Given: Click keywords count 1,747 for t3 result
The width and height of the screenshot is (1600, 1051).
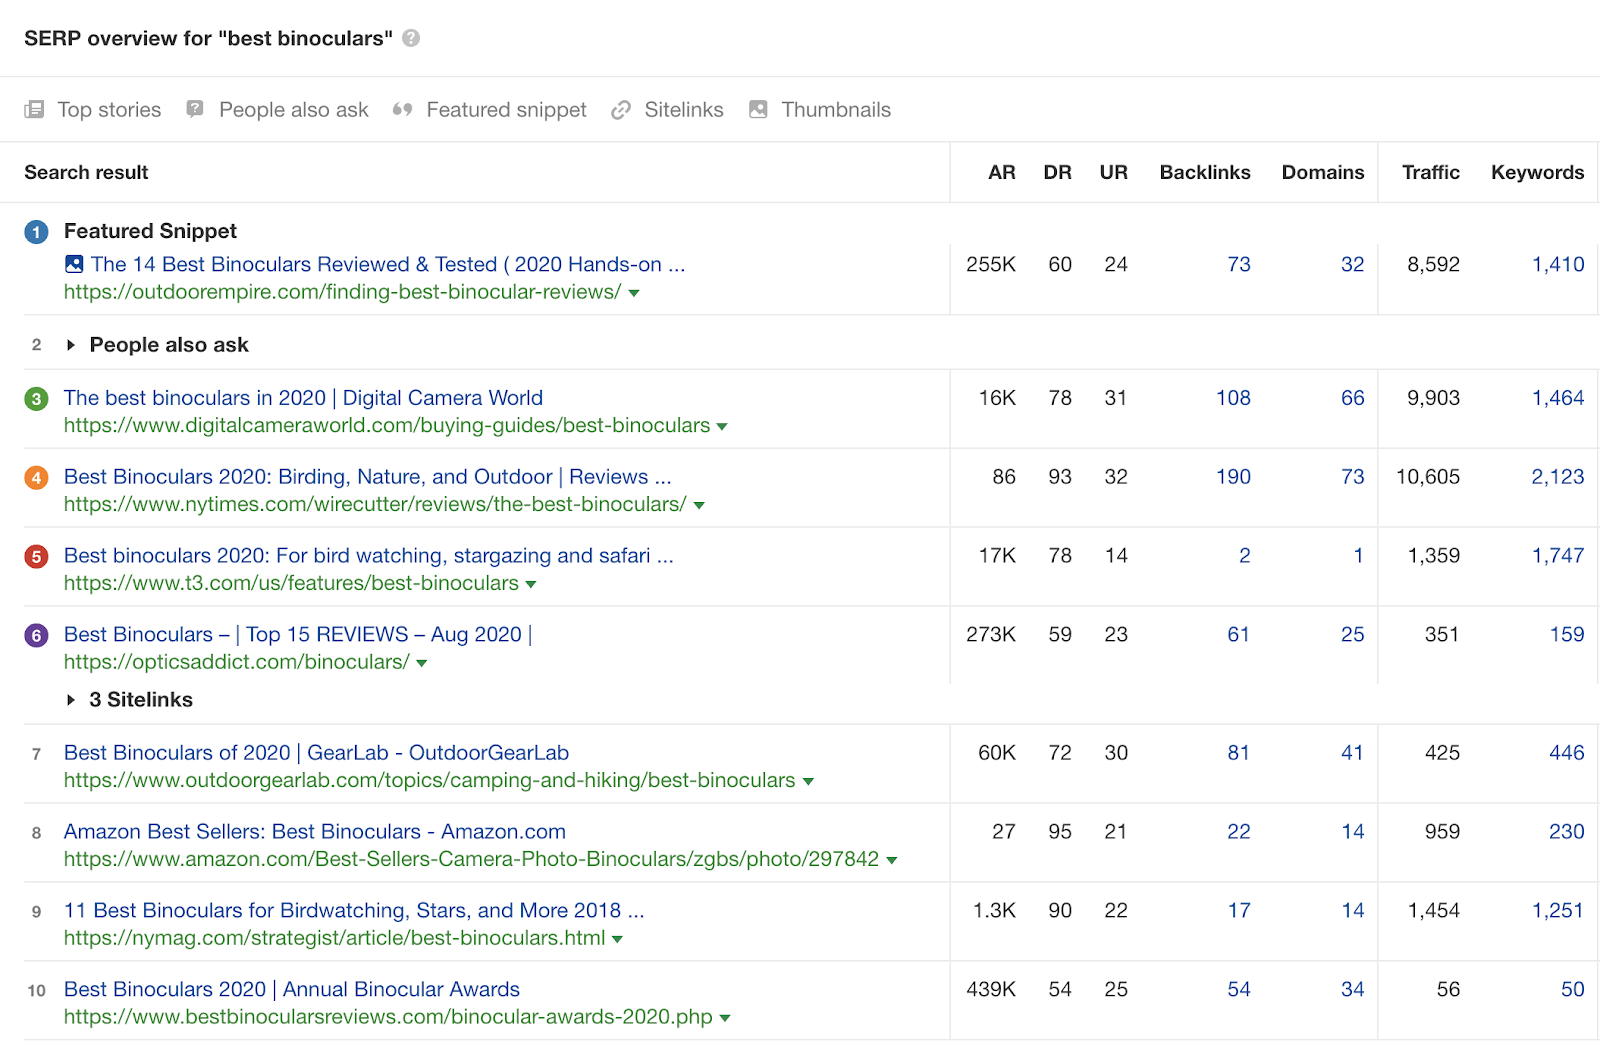Looking at the screenshot, I should [x=1558, y=556].
